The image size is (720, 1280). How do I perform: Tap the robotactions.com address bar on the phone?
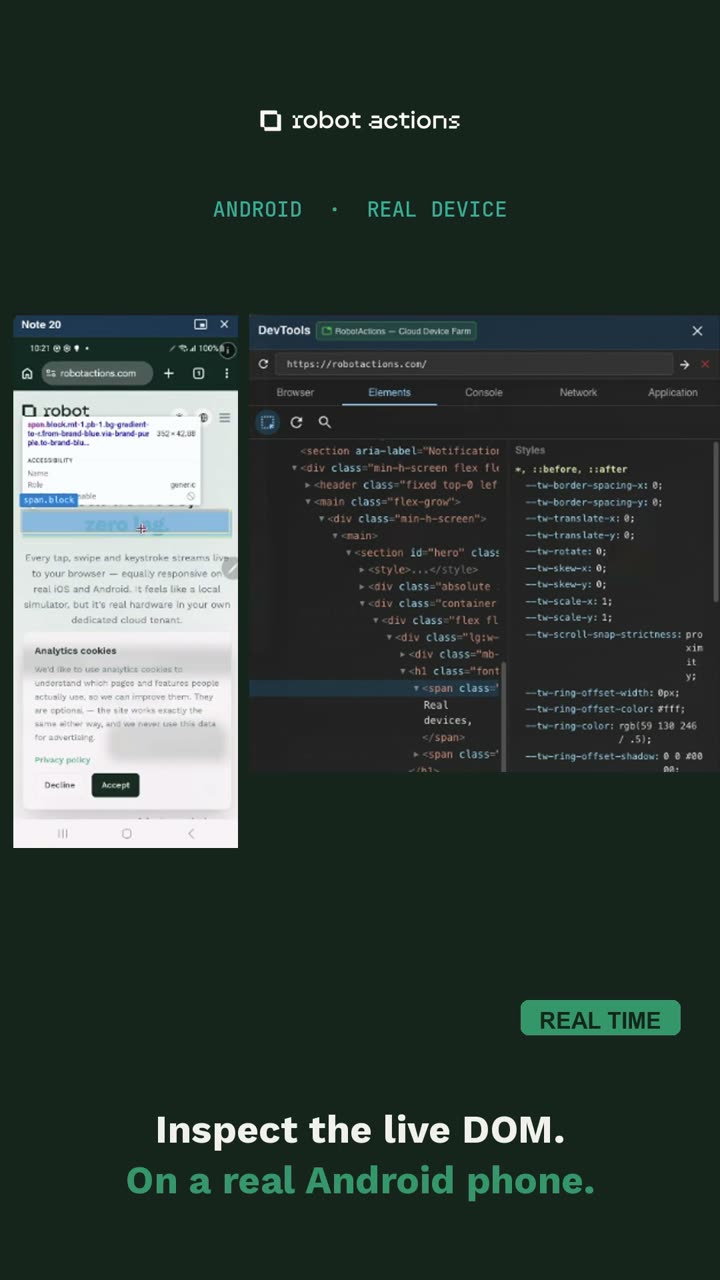pyautogui.click(x=97, y=373)
